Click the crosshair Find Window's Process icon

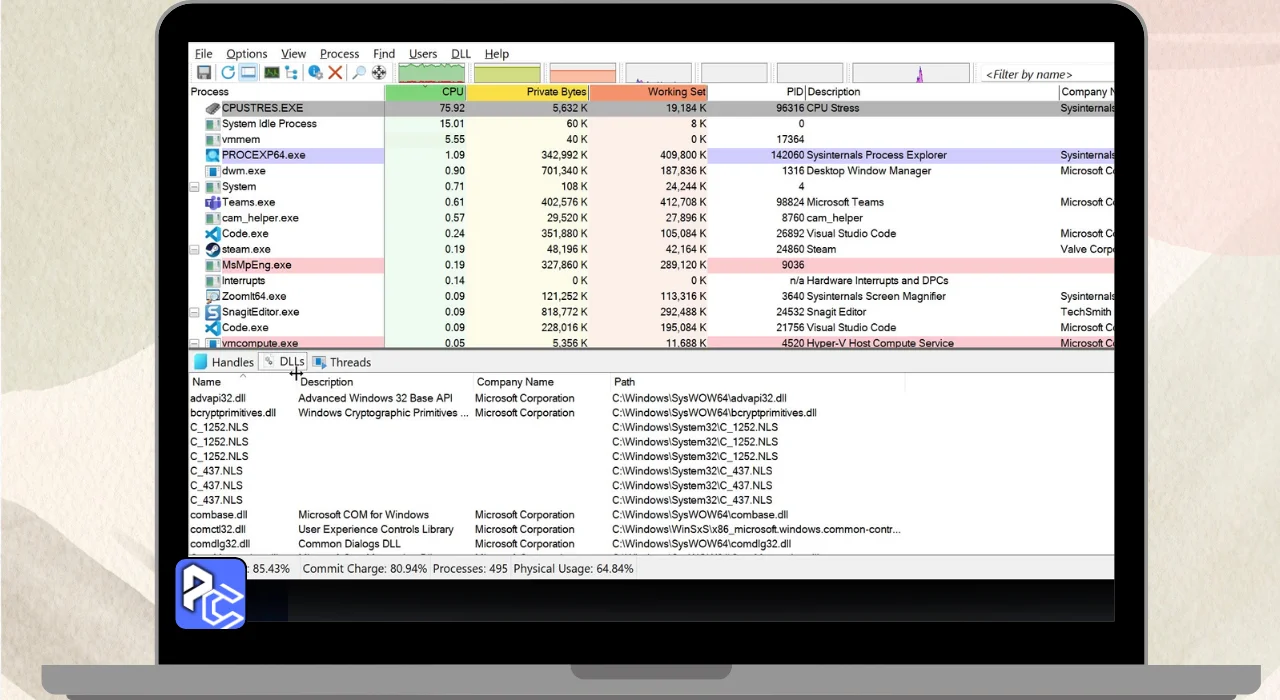(x=379, y=73)
